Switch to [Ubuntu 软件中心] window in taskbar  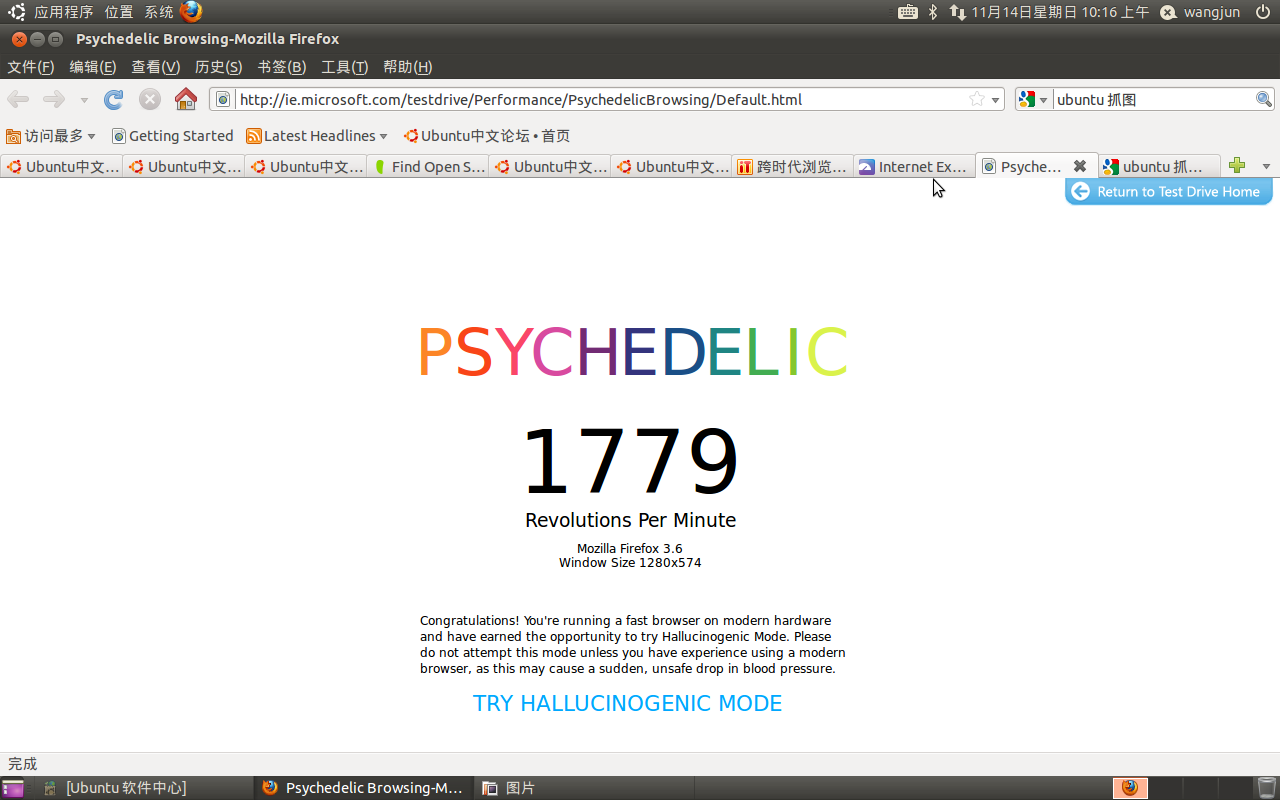125,788
